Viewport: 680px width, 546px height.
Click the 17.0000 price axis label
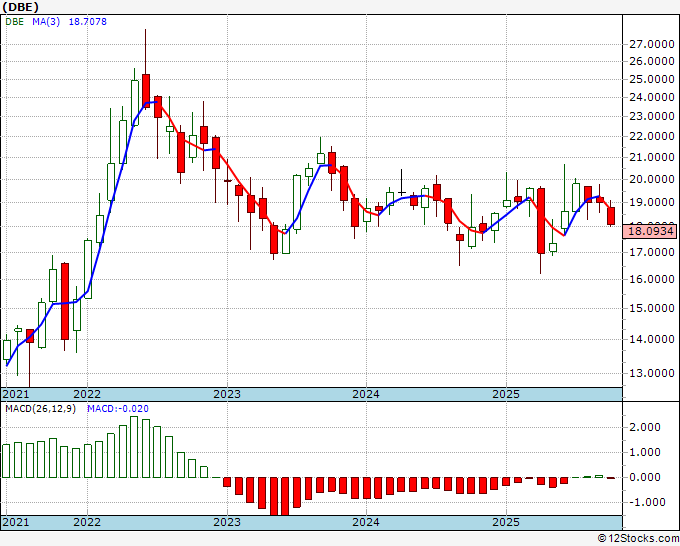(651, 252)
